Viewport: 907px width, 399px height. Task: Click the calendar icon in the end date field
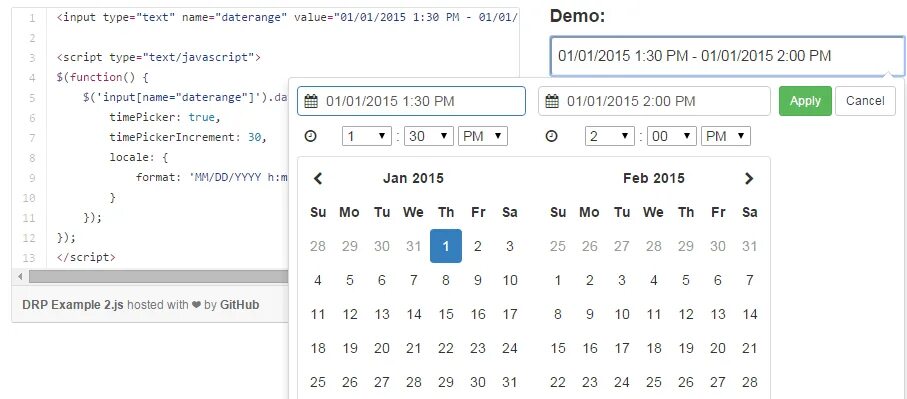[552, 102]
